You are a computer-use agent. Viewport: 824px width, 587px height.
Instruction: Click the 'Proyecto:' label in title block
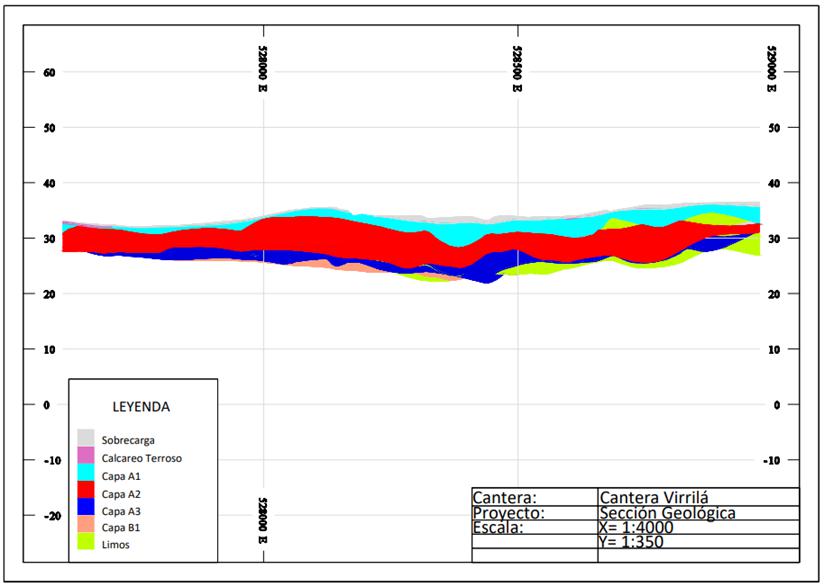508,512
